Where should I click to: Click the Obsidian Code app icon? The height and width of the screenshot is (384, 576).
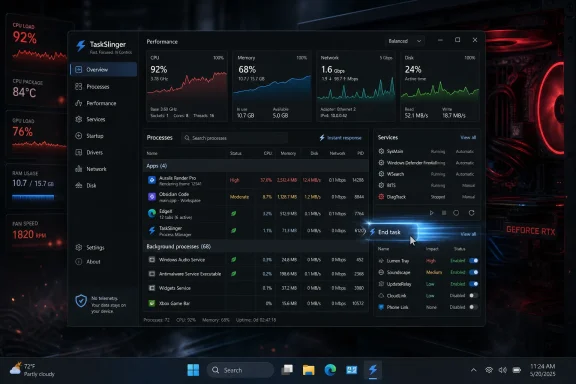[x=152, y=197]
